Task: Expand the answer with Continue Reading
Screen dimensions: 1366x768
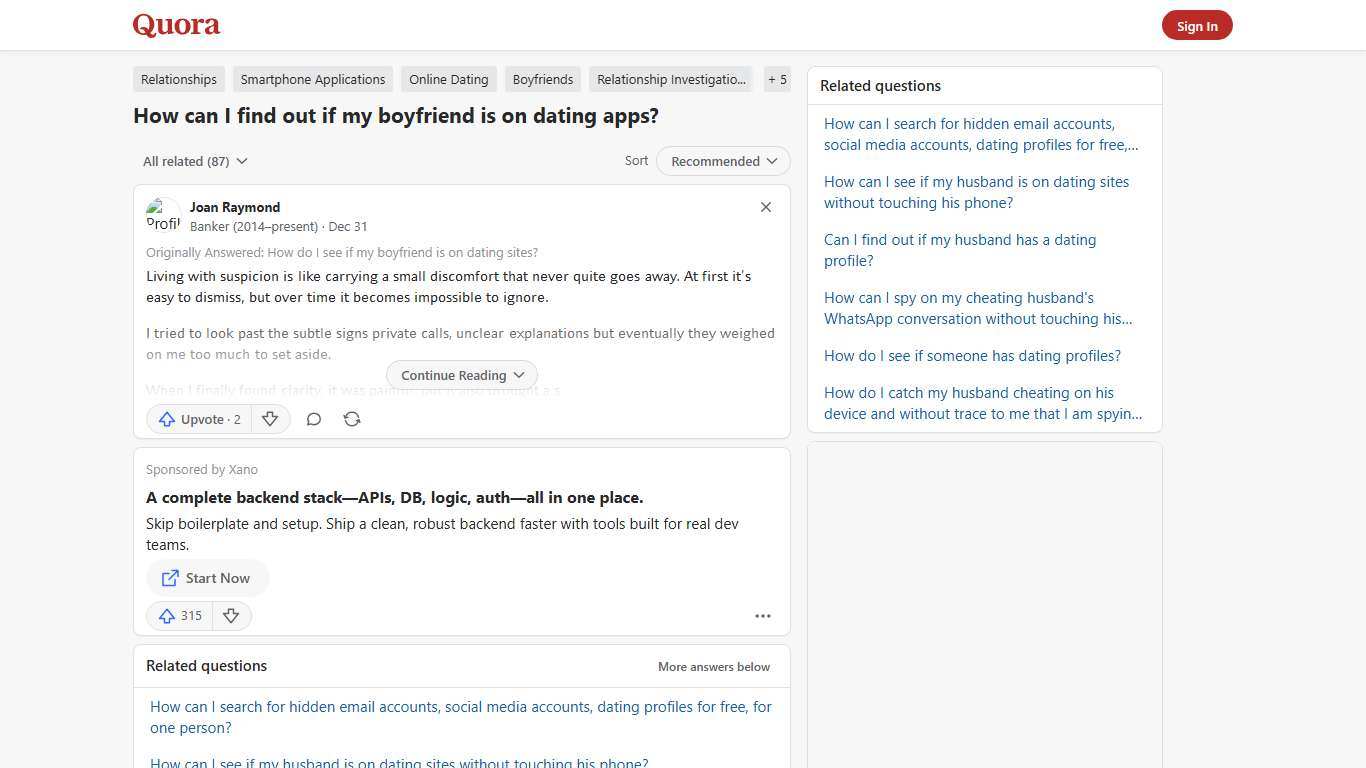Action: click(x=461, y=375)
